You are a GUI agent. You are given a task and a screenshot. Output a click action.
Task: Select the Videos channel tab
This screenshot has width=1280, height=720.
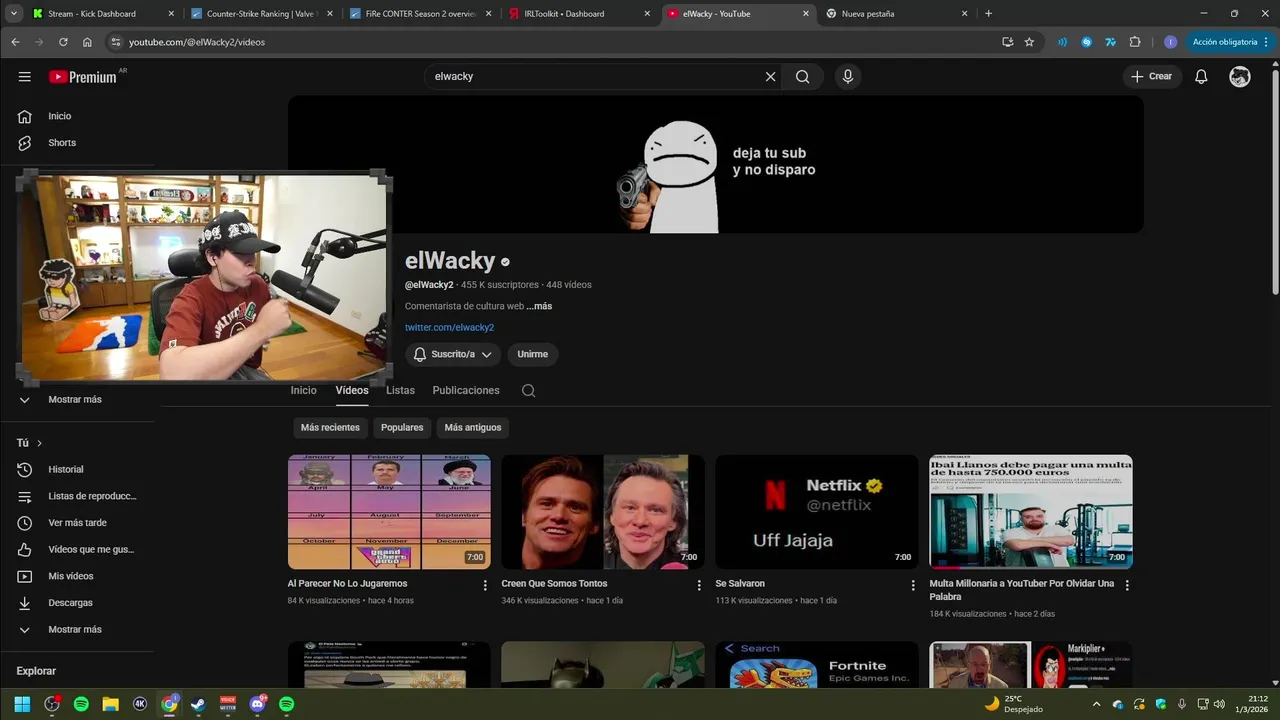[352, 391]
